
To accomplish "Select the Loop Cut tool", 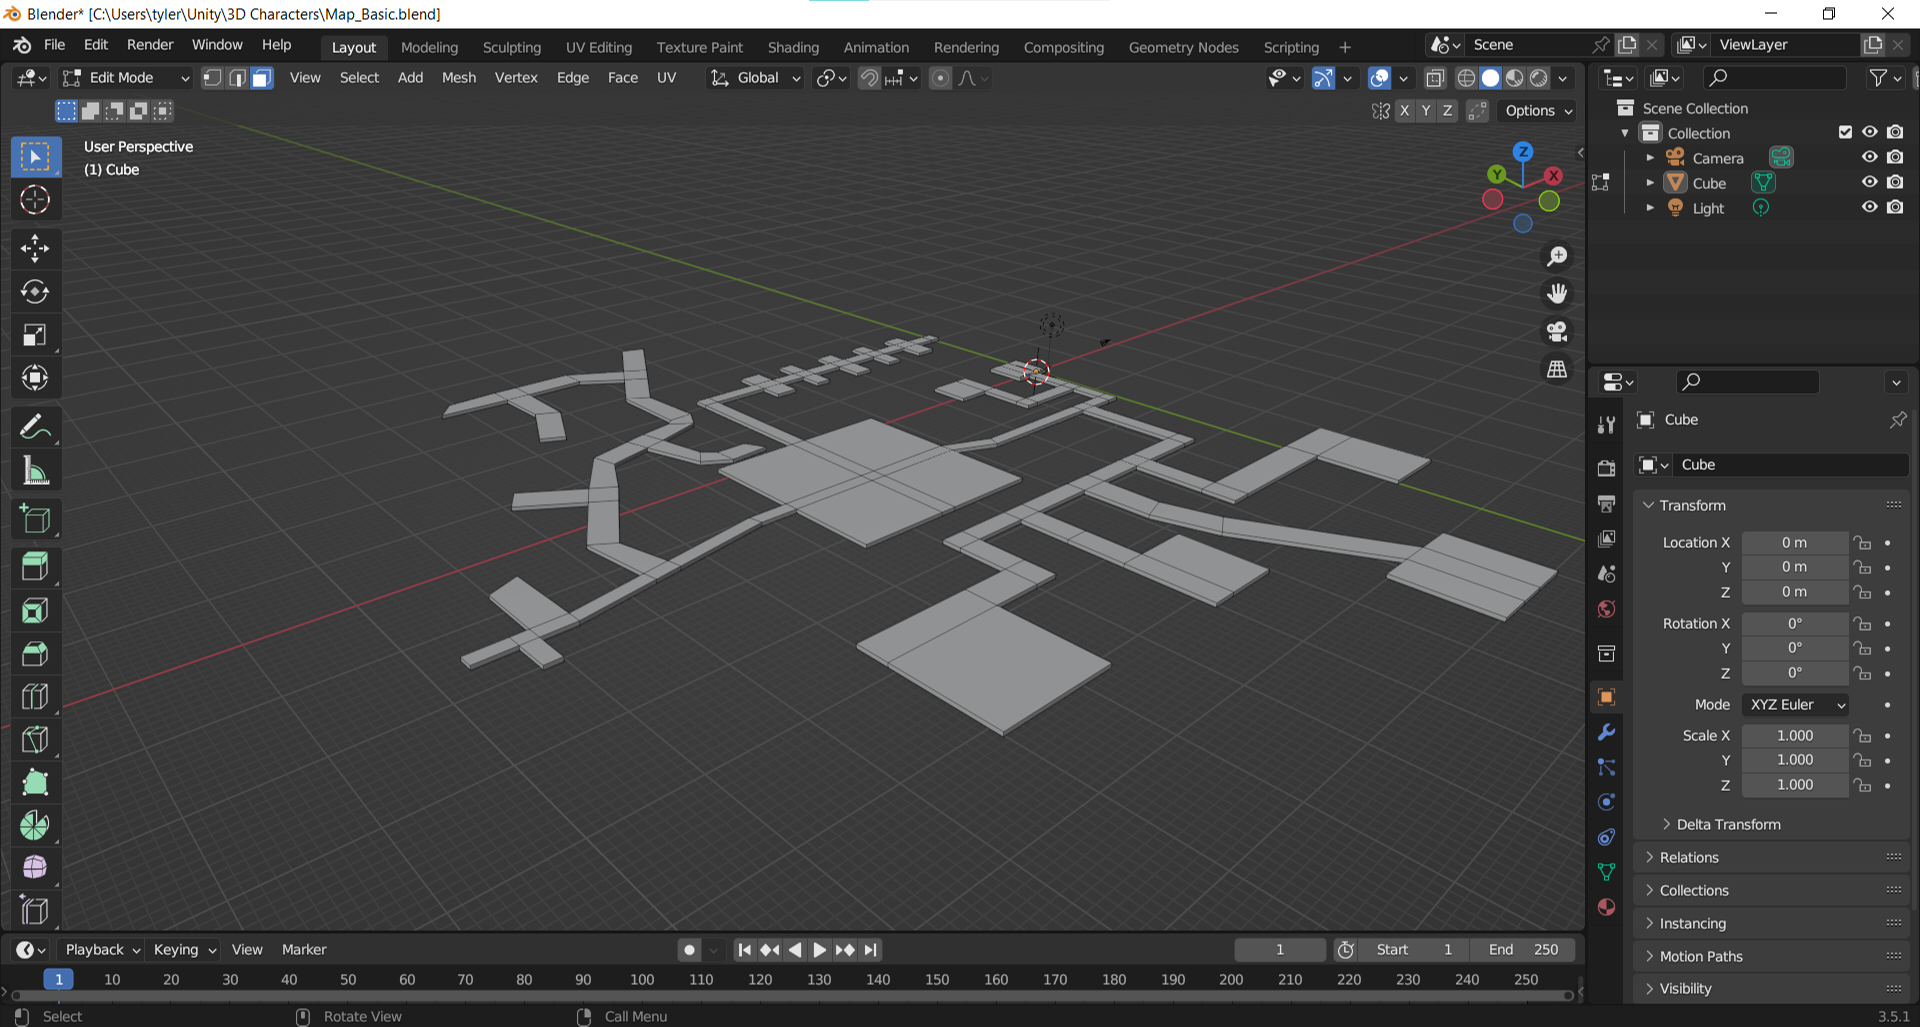I will click(35, 697).
